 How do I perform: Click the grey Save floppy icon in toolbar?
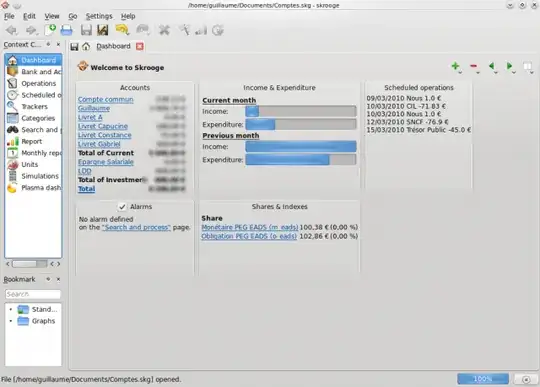pyautogui.click(x=86, y=30)
